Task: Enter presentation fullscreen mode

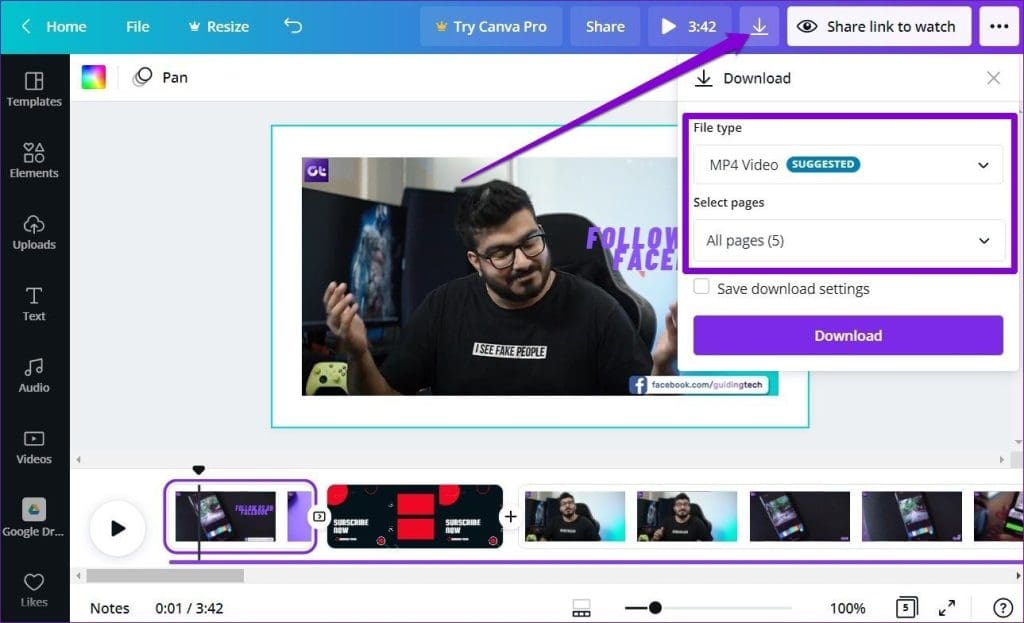Action: tap(948, 607)
